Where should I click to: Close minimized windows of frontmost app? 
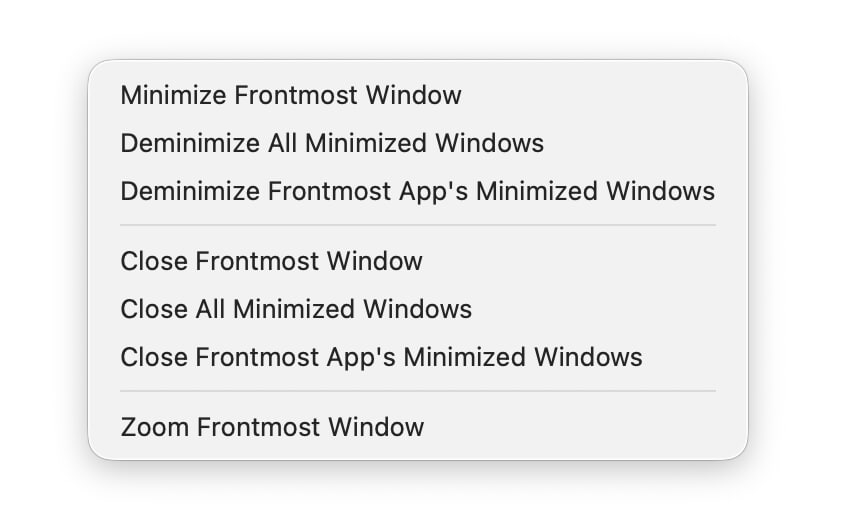pyautogui.click(x=381, y=357)
